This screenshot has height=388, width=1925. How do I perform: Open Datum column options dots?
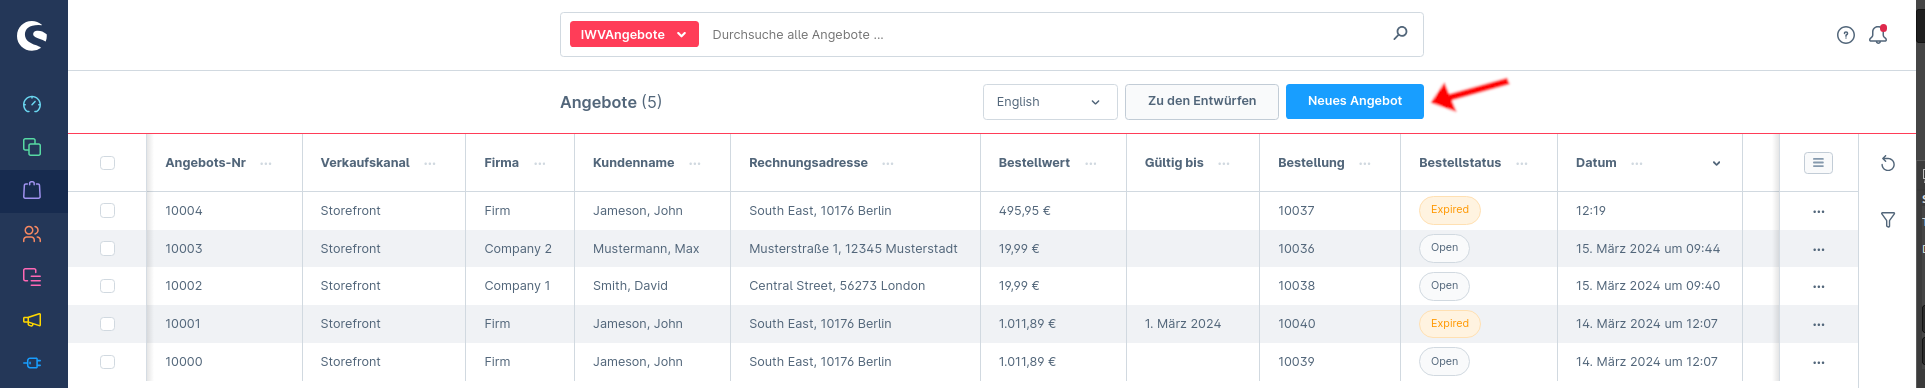tap(1637, 164)
